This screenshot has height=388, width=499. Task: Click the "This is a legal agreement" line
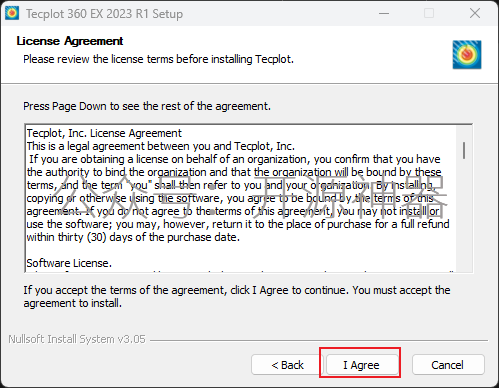[x=161, y=146]
